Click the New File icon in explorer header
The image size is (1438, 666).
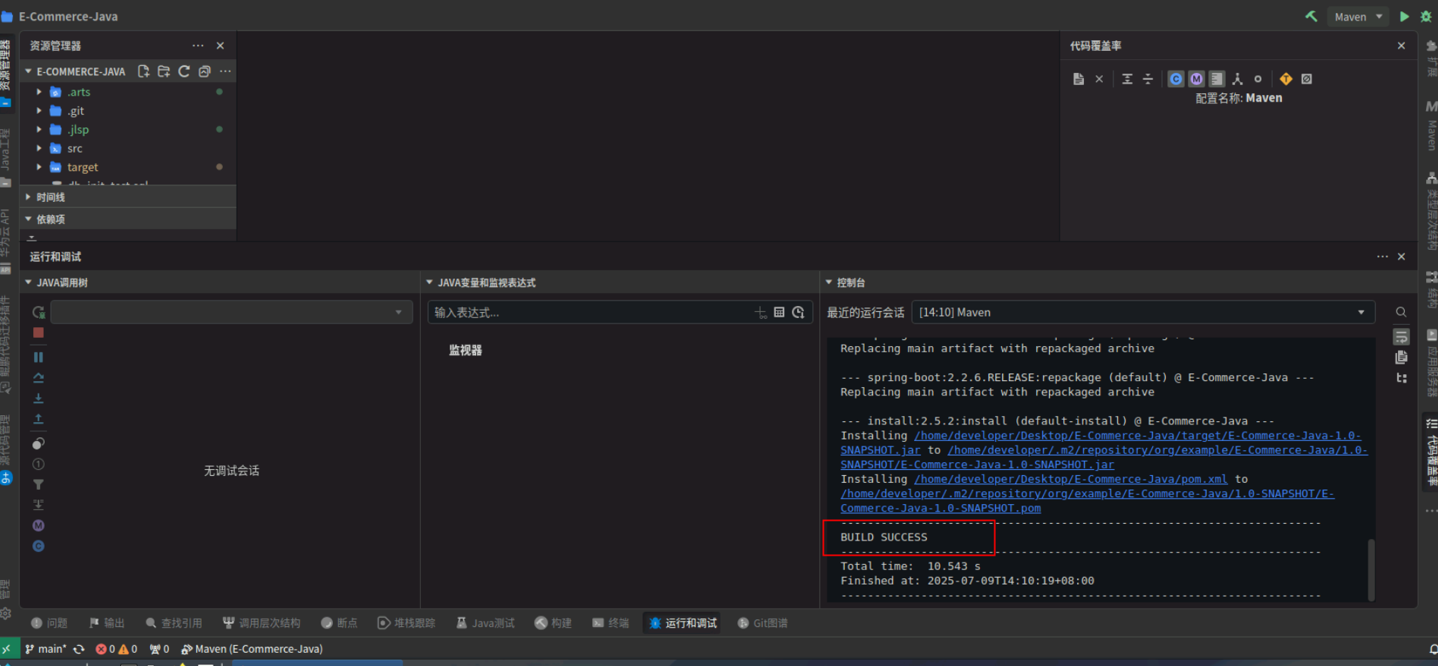click(x=144, y=72)
